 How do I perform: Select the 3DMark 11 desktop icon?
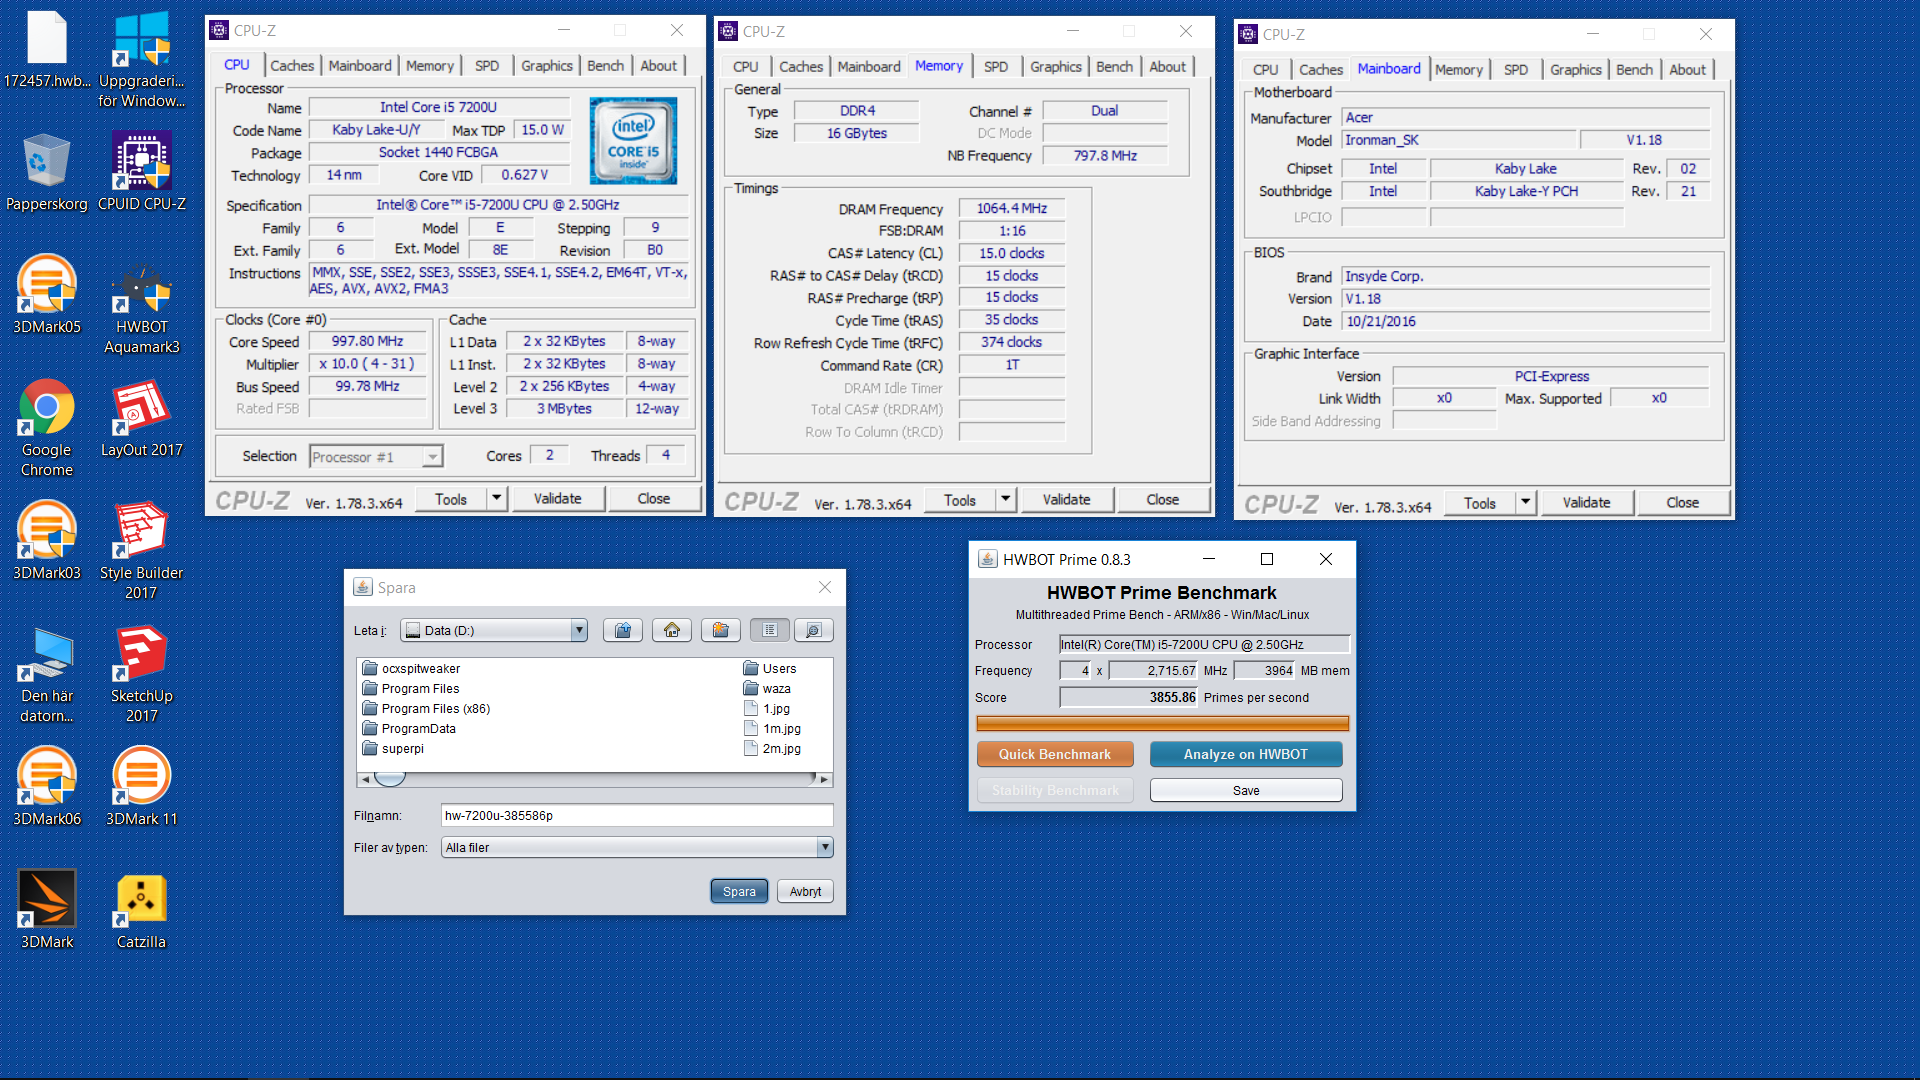tap(141, 787)
